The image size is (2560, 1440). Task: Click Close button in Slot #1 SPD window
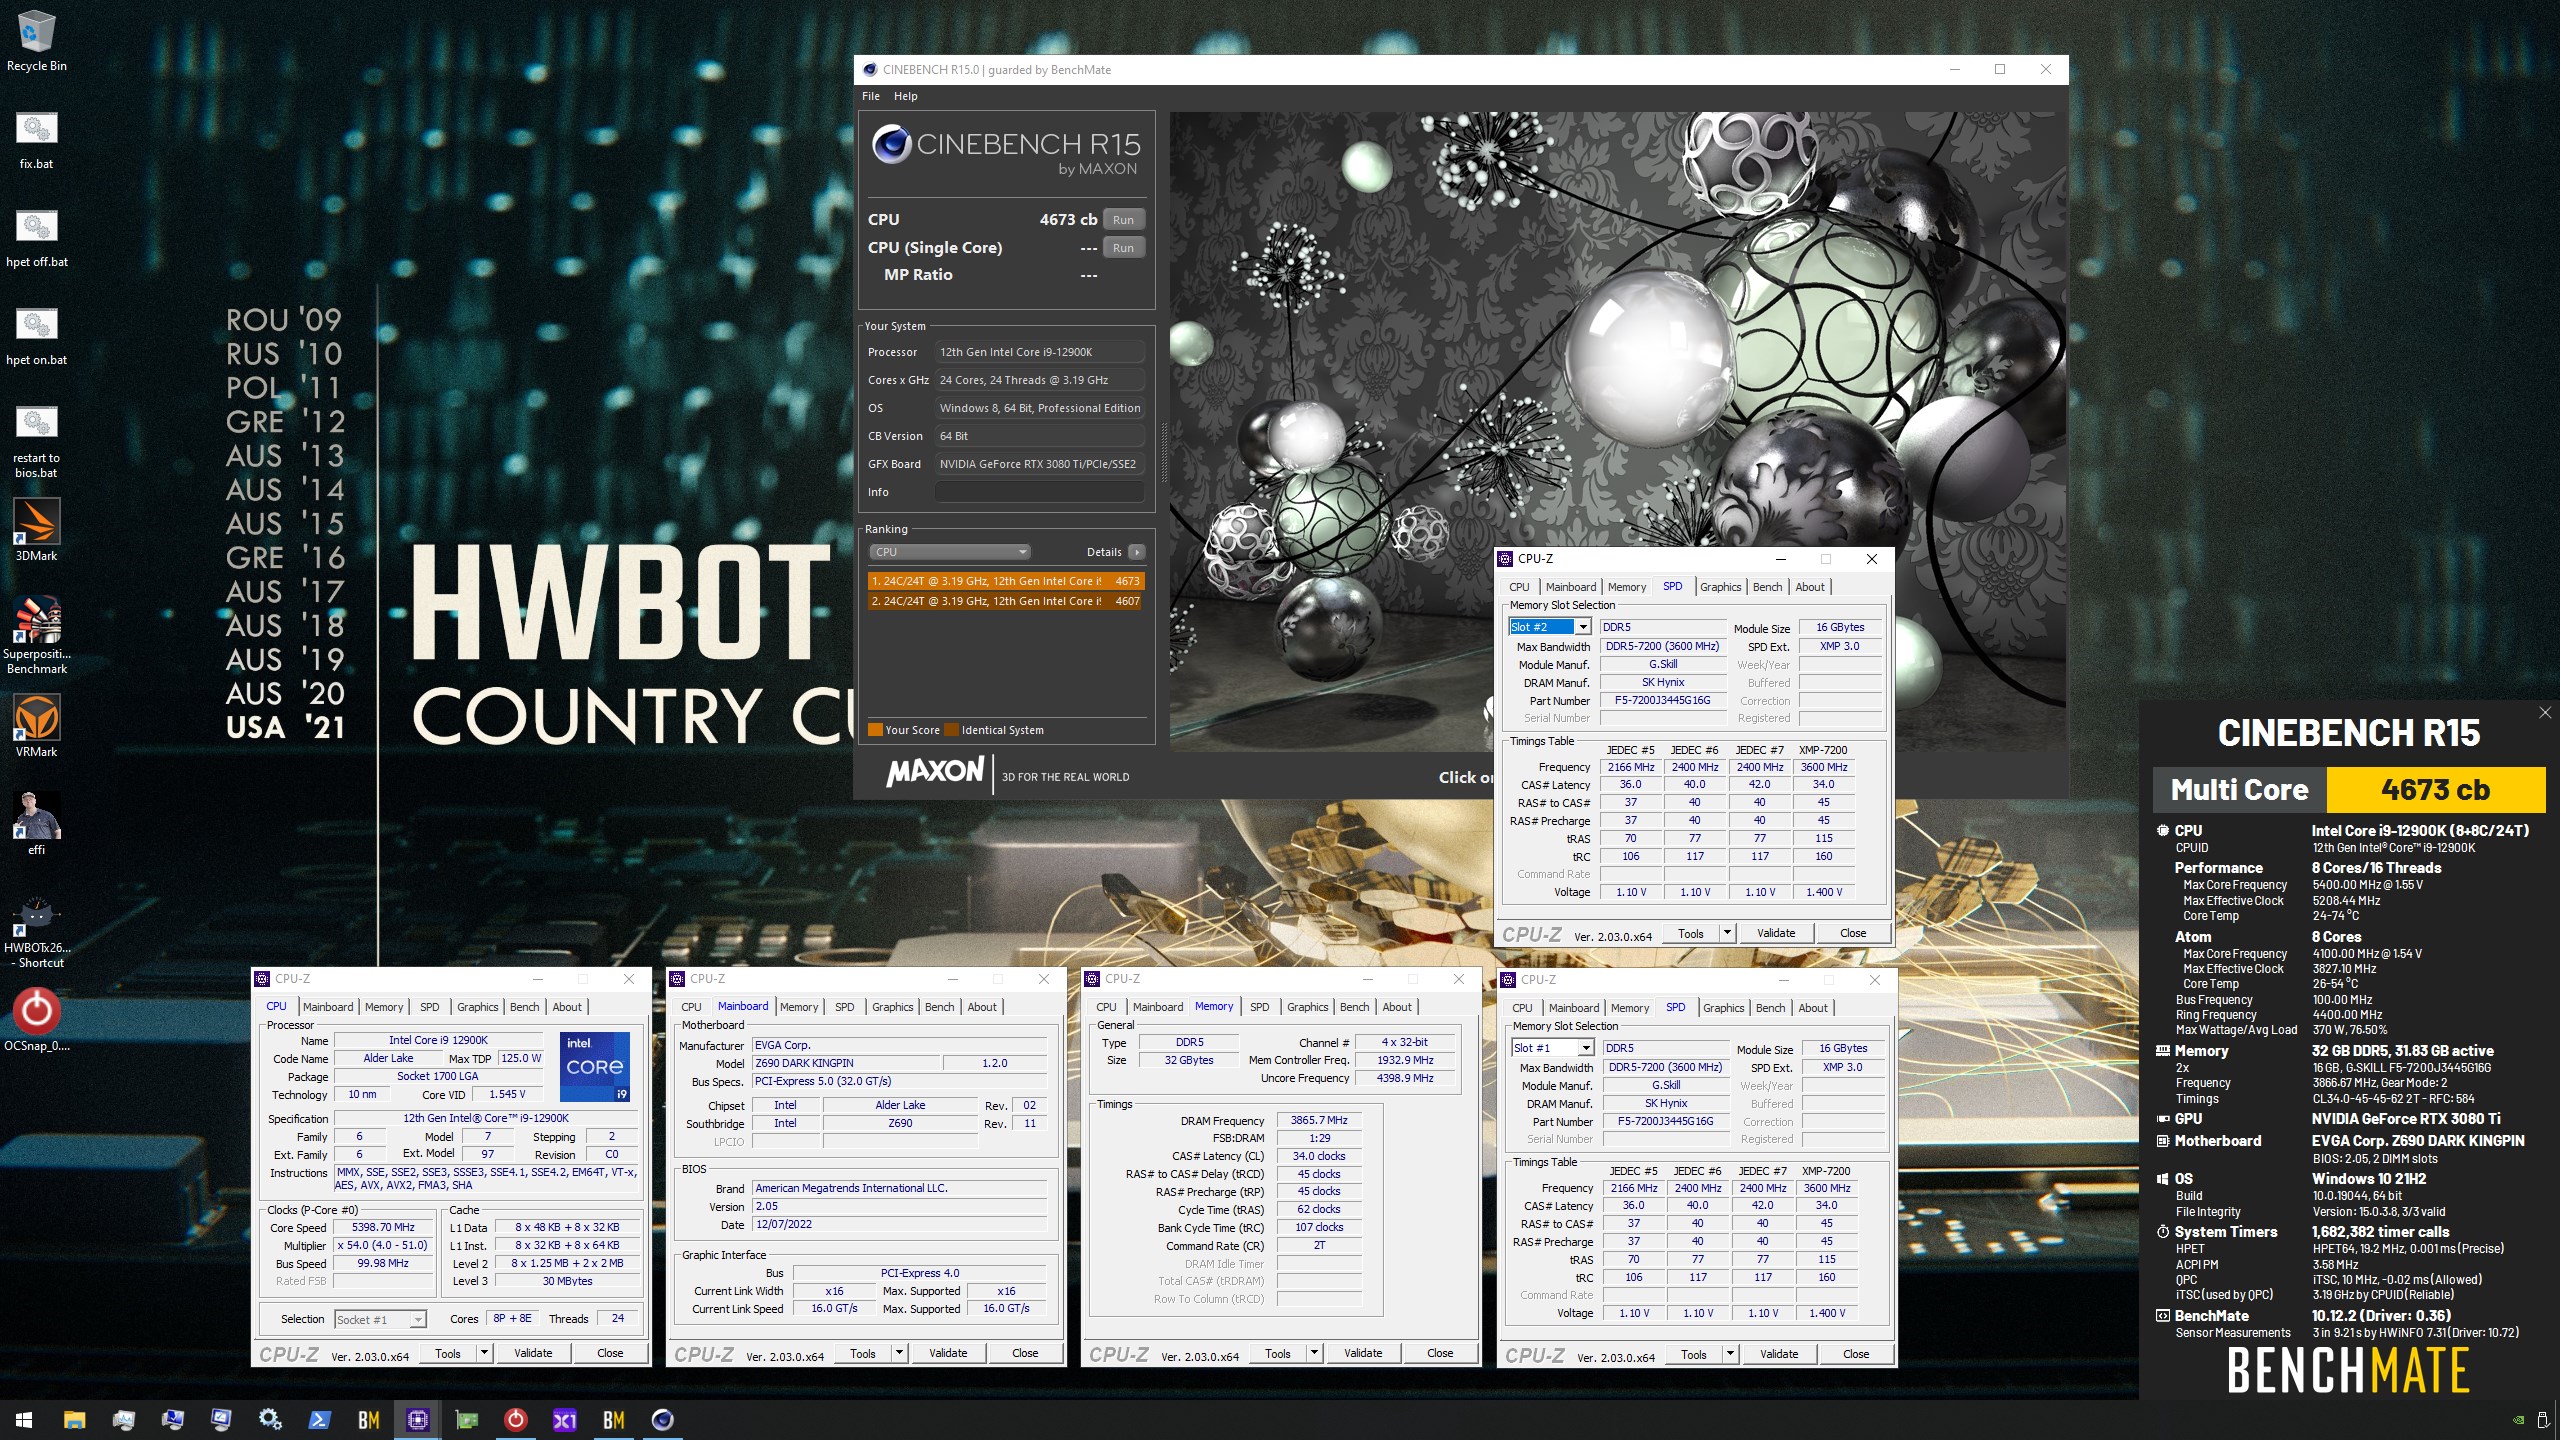coord(1856,1354)
